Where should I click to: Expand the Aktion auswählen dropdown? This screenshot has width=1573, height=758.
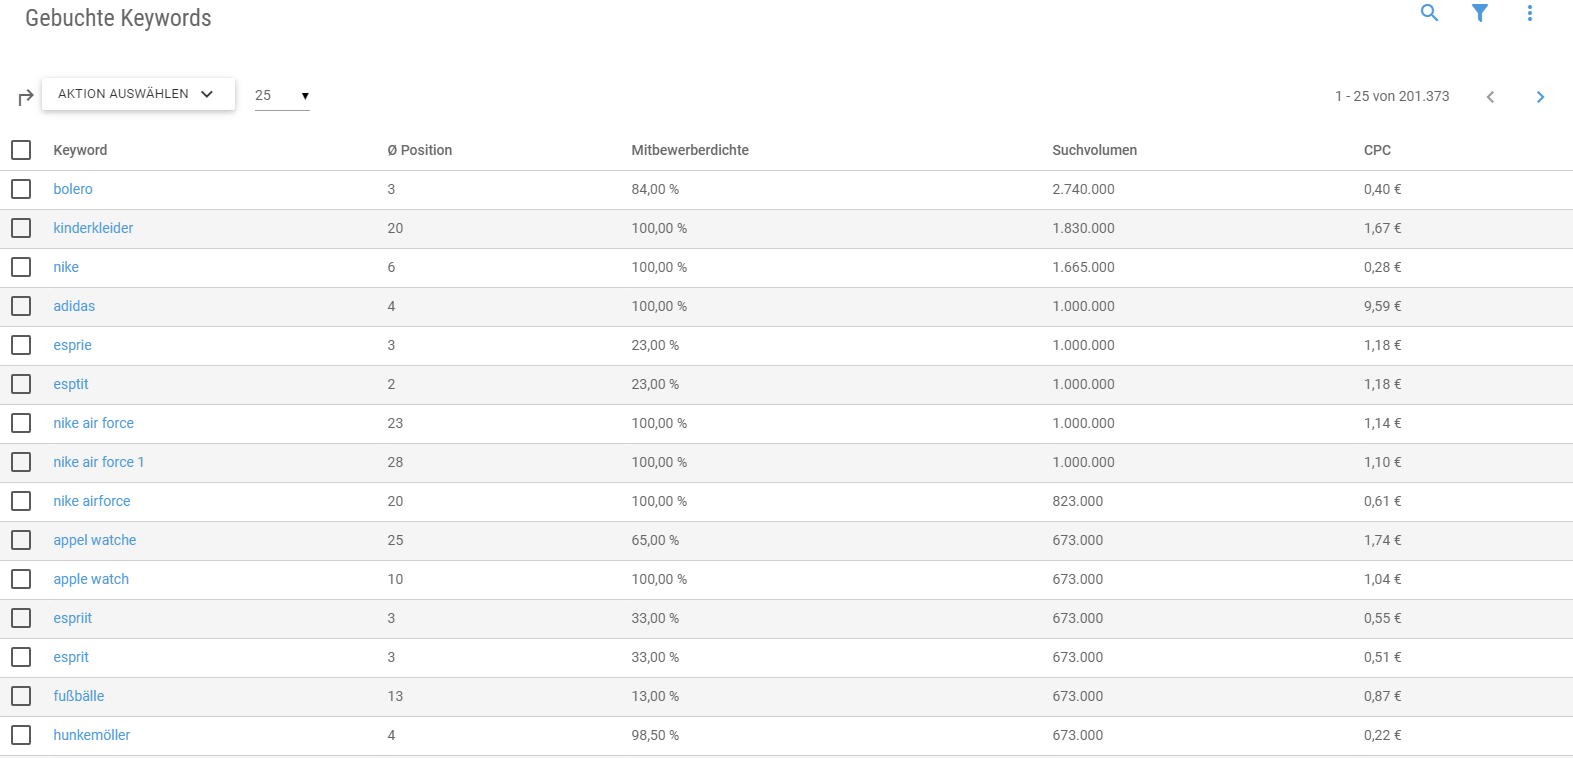point(138,94)
